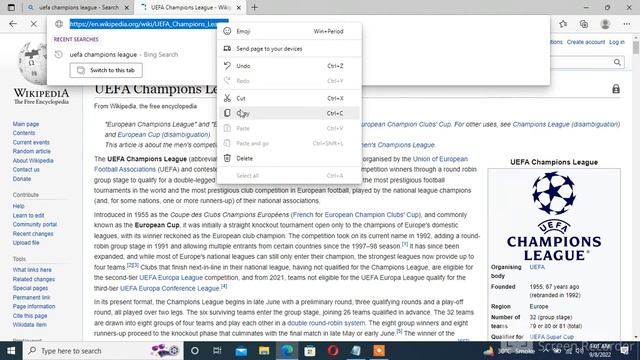This screenshot has width=640, height=360.
Task: Click the UEFA organising body link
Action: coord(537,267)
